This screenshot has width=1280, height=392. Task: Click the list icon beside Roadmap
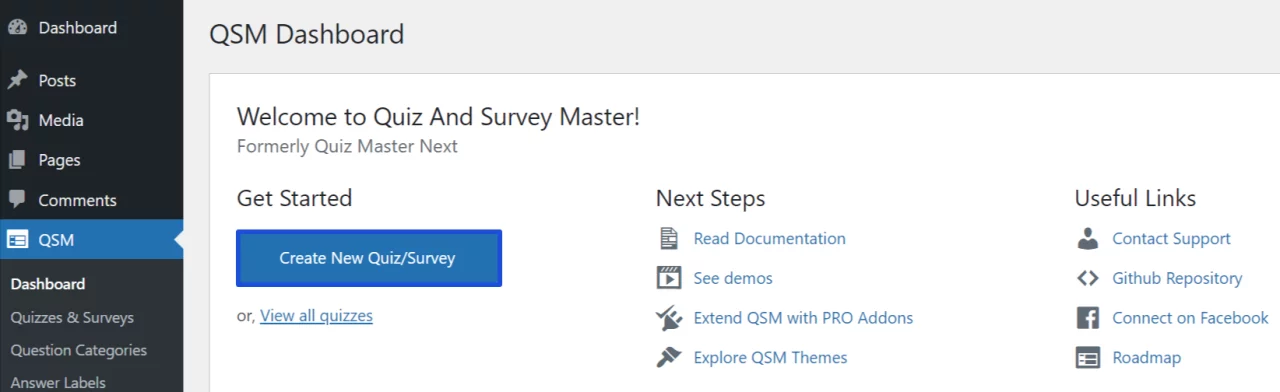coord(1088,357)
